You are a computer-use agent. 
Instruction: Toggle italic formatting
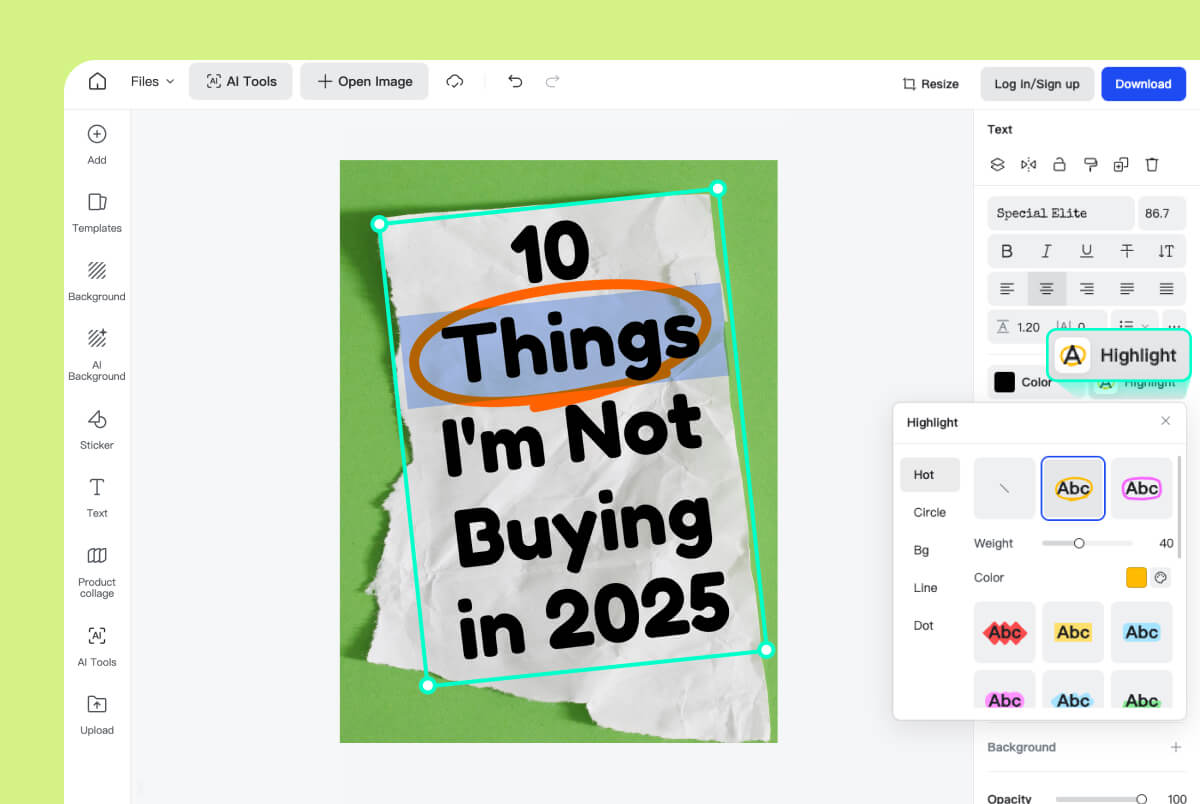point(1047,251)
